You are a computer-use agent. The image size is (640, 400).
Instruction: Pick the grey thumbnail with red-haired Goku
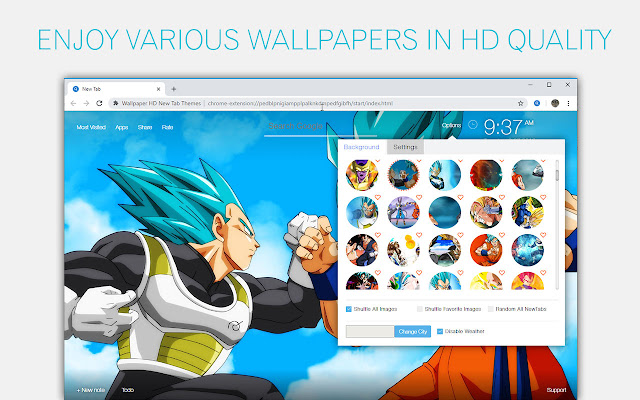(527, 175)
